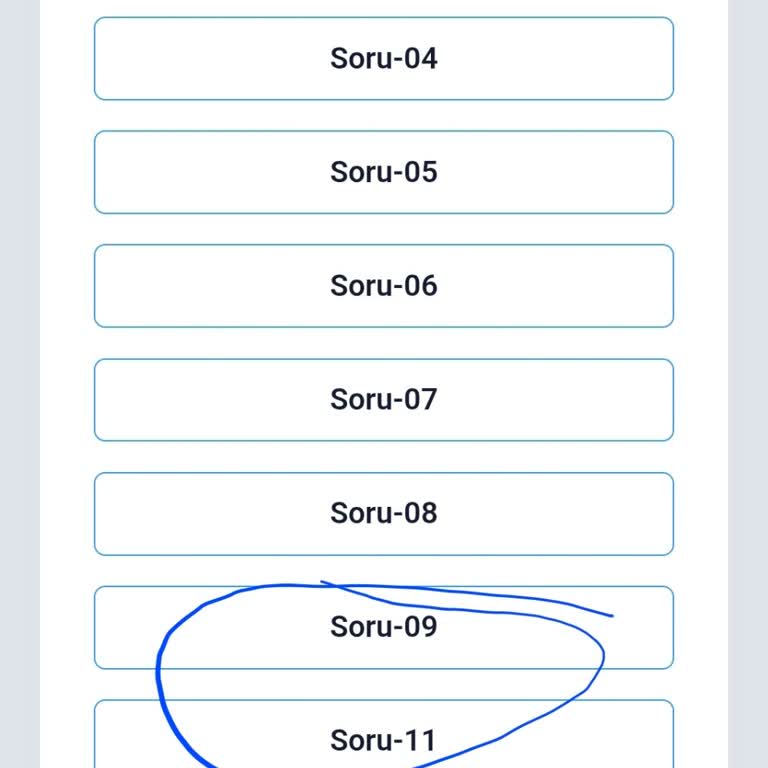Launch question 07 from the list
The image size is (768, 768).
(x=383, y=400)
